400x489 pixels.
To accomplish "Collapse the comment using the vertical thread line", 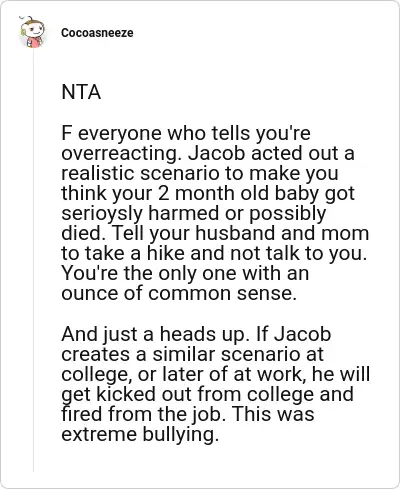I will coord(33,260).
